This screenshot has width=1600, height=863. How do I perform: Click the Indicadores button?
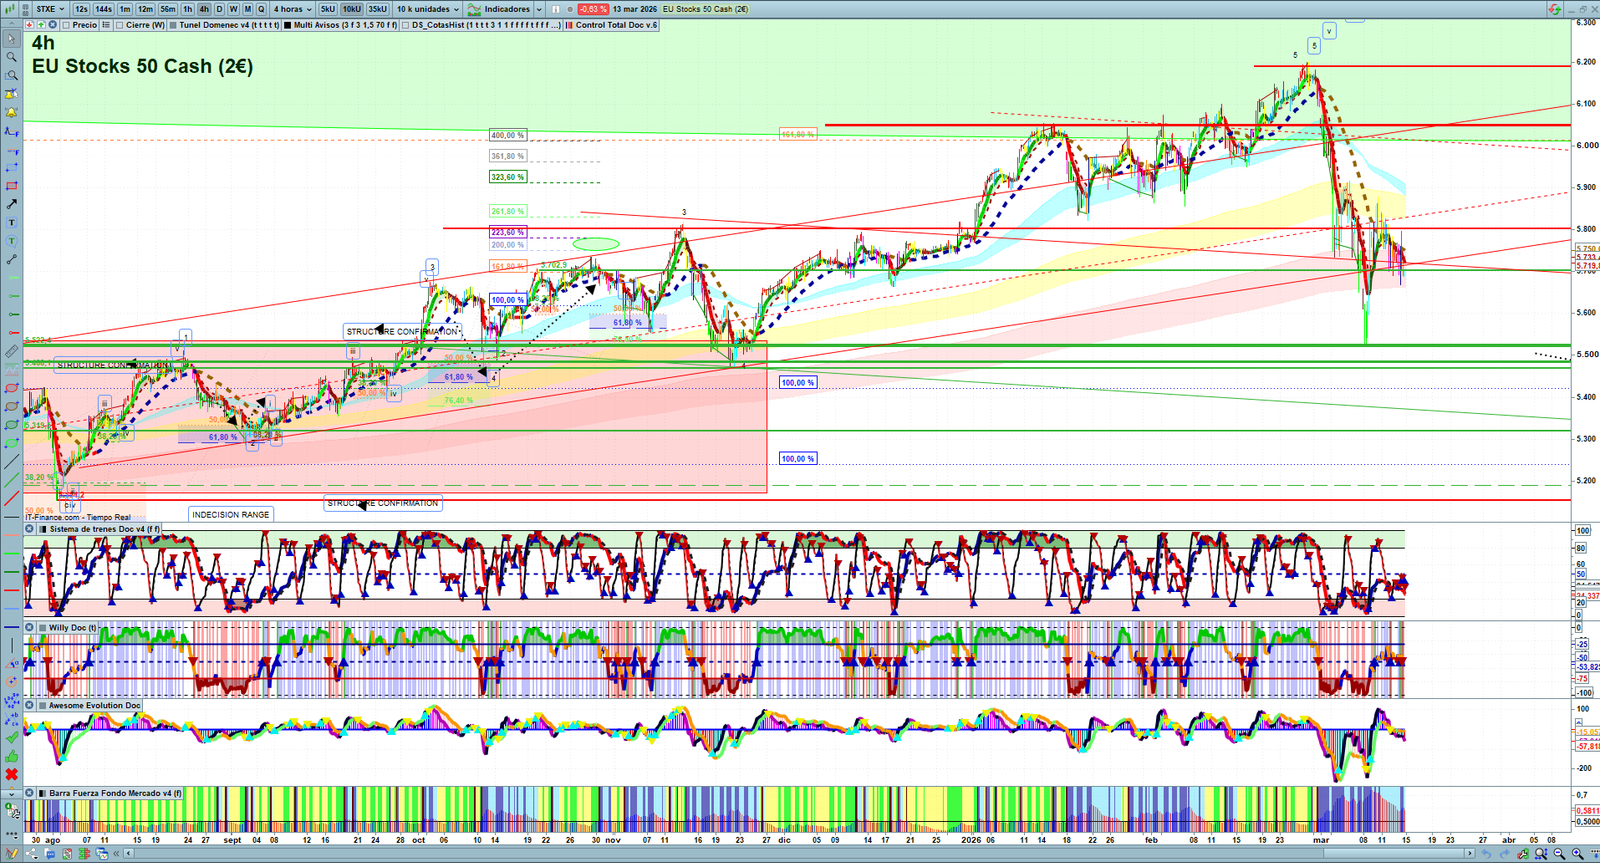[507, 9]
